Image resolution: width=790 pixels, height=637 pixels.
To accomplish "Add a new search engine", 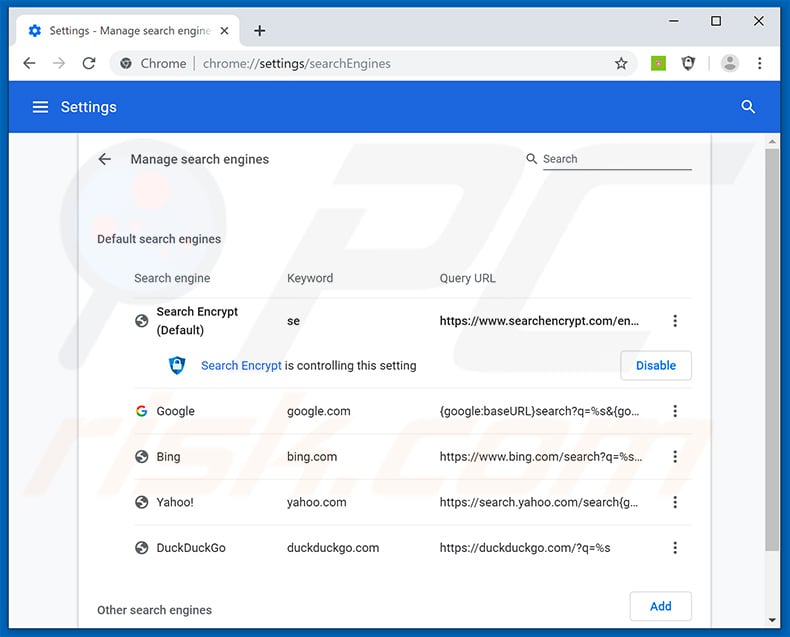I will [660, 606].
